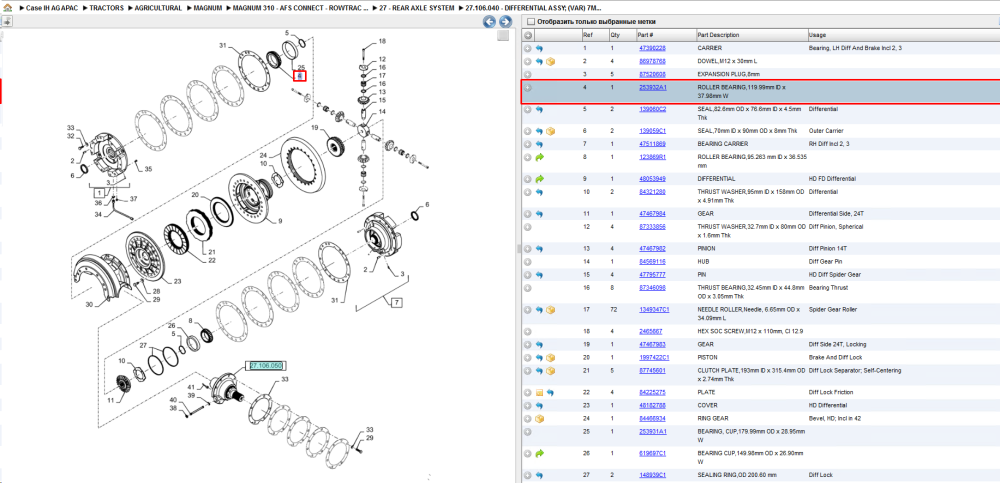This screenshot has width=1000, height=483.
Task: Open the MAGNUM breadcrumb
Action: coord(208,8)
